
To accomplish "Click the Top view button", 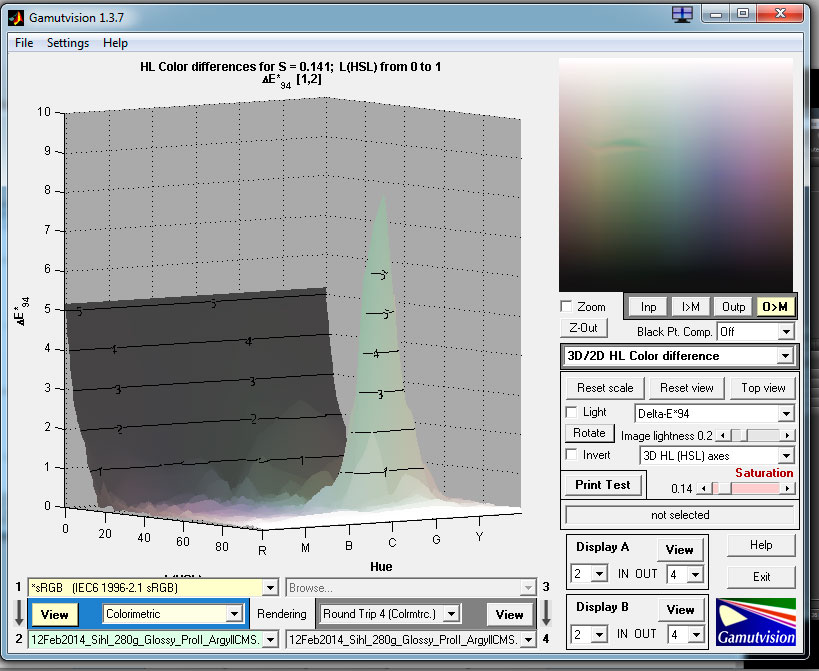I will click(763, 388).
